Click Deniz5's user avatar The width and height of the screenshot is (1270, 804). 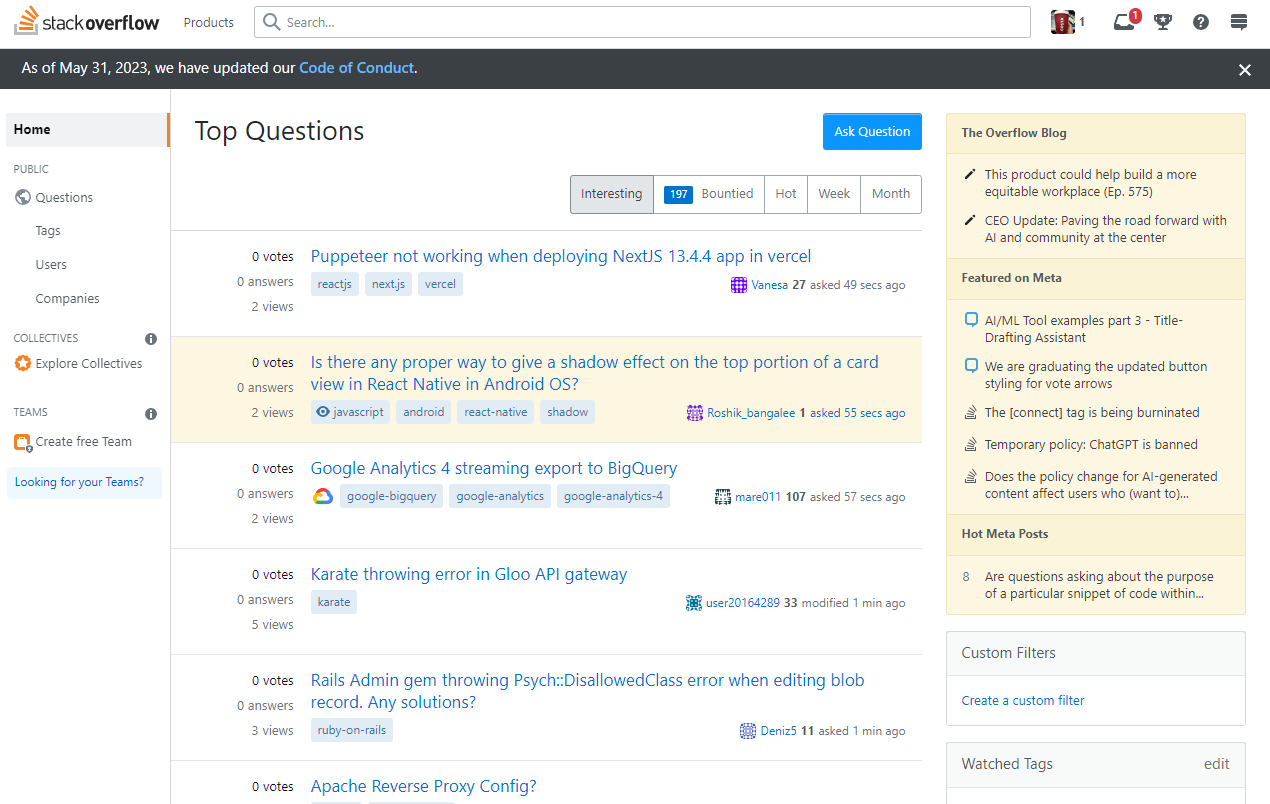point(748,731)
